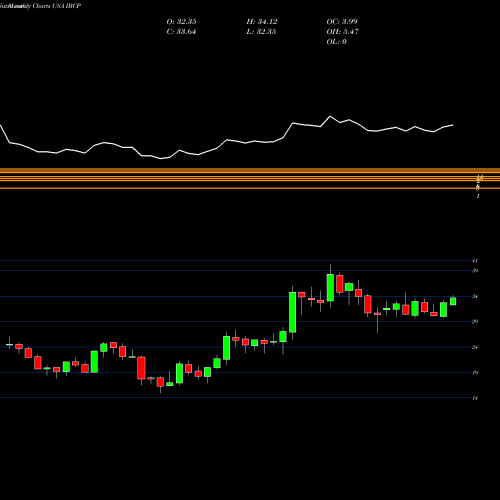
Task: Click the OH: 5.47 reading
Action: click(343, 32)
